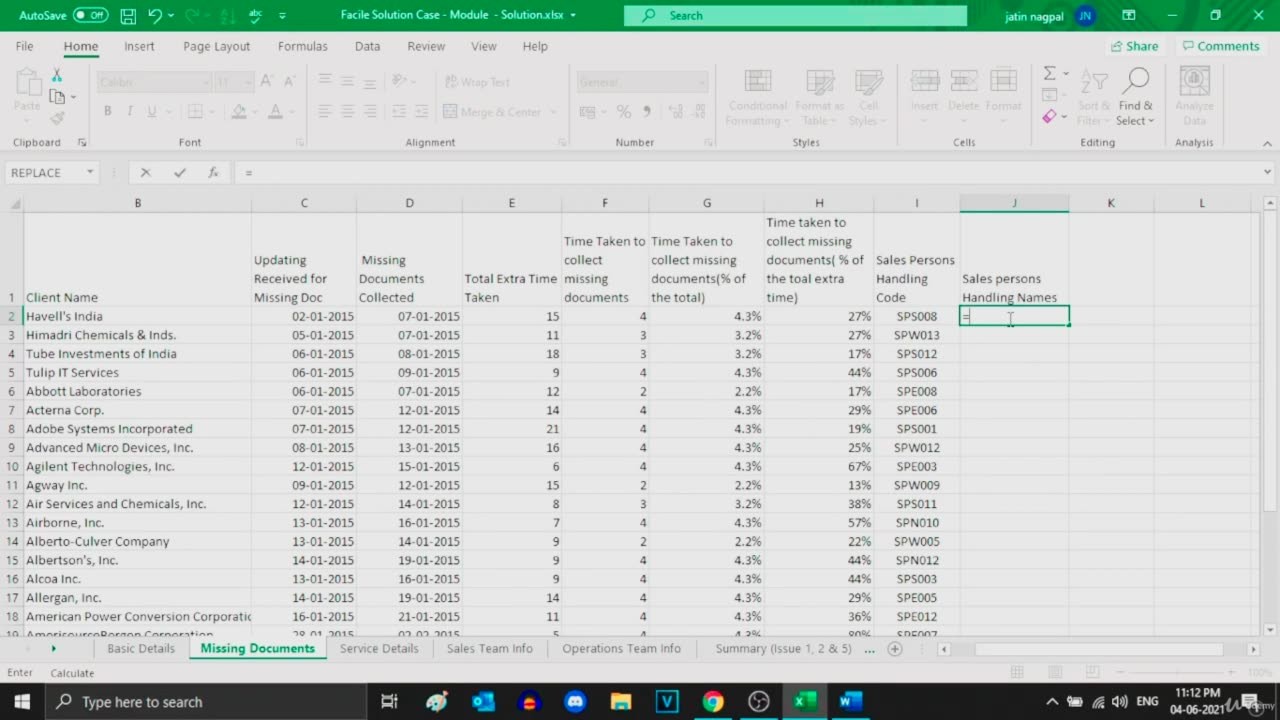Cut selection with the scissors icon
1280x720 pixels.
click(57, 76)
